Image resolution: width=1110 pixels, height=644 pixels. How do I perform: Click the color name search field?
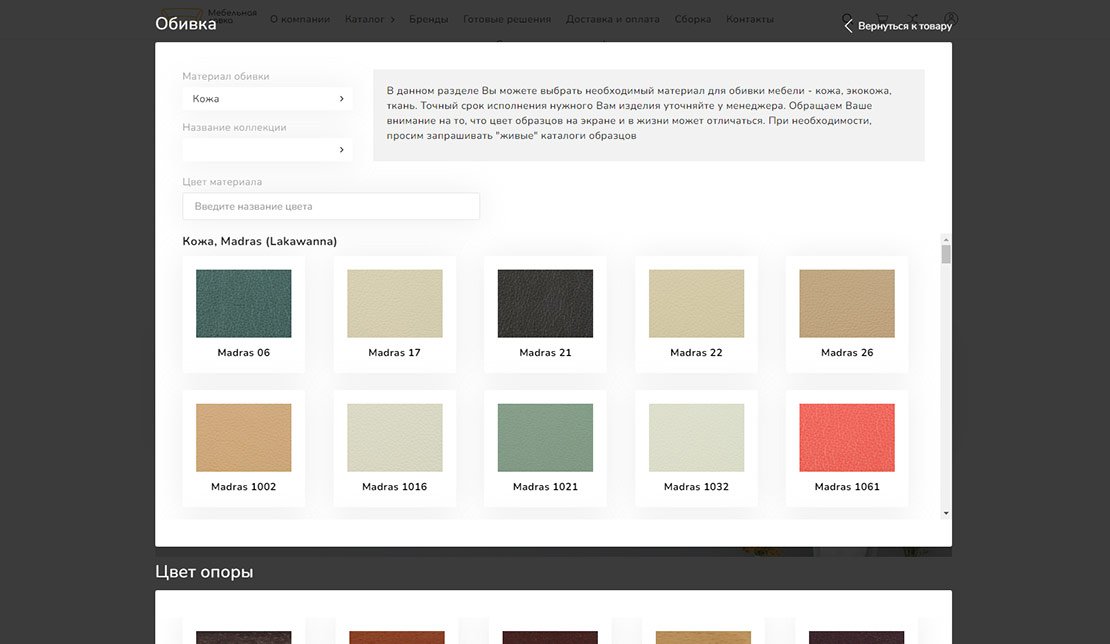coord(331,206)
